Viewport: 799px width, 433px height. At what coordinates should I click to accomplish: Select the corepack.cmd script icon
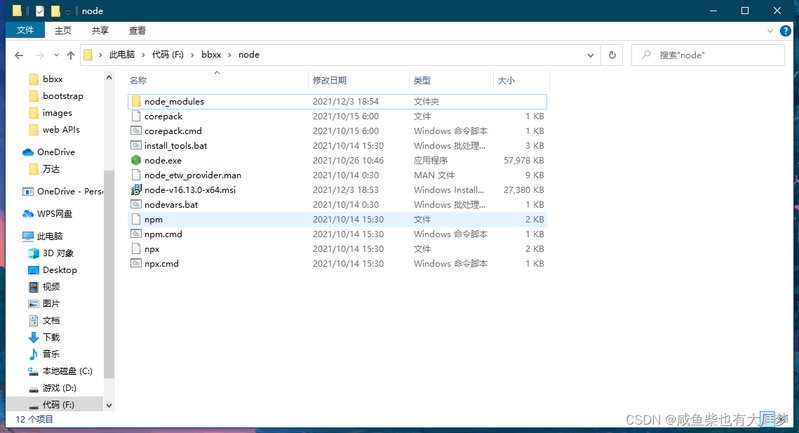(x=136, y=131)
